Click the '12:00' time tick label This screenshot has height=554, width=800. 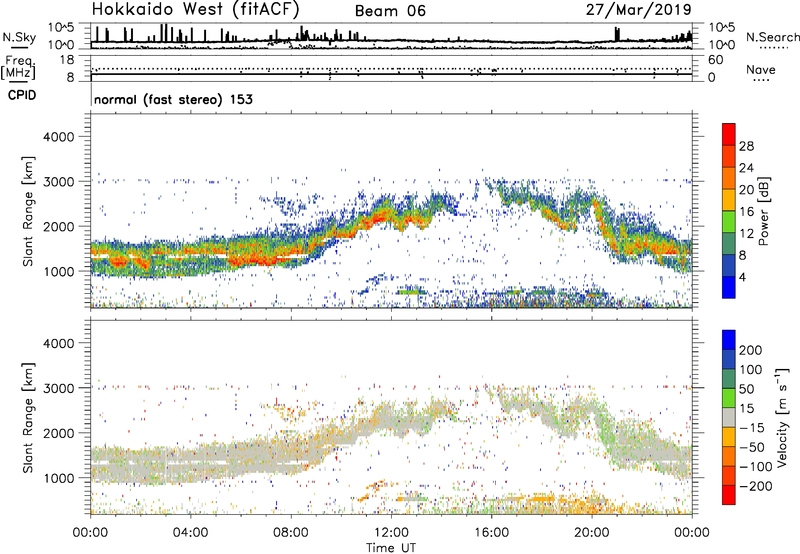pos(391,533)
